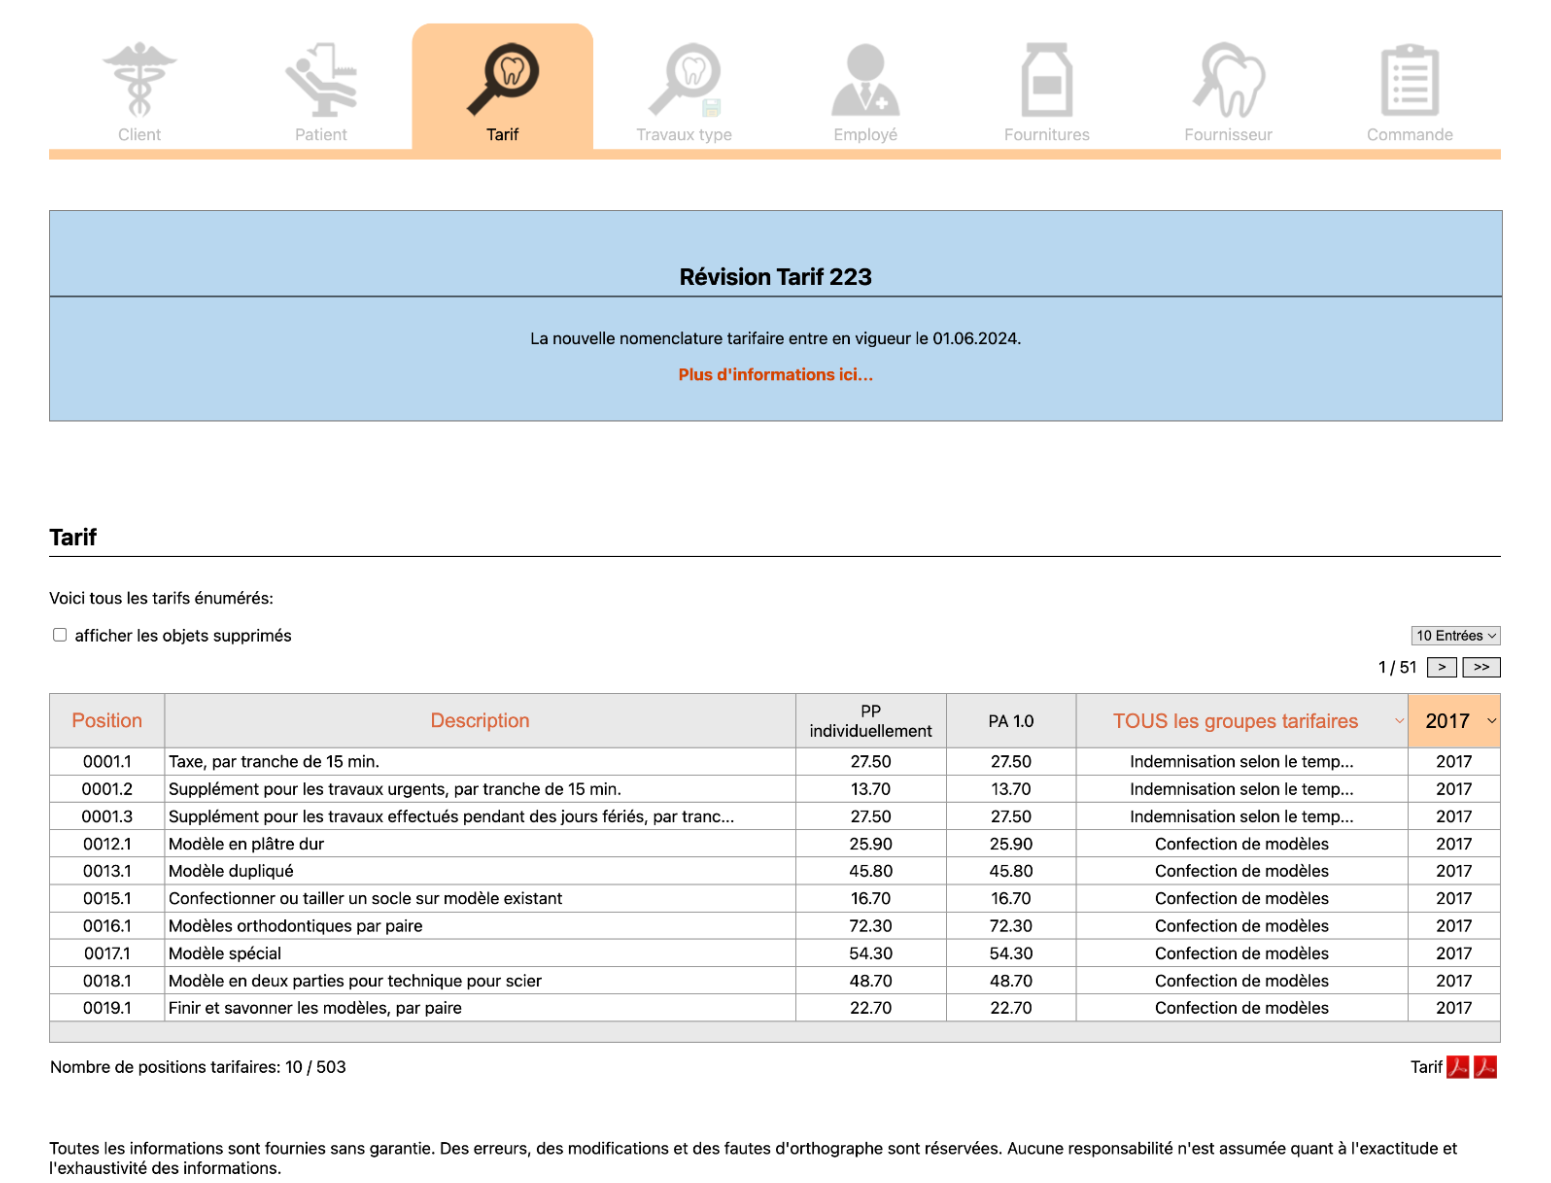Switch to Travaux type tab label
This screenshot has height=1183, width=1551.
pos(684,135)
